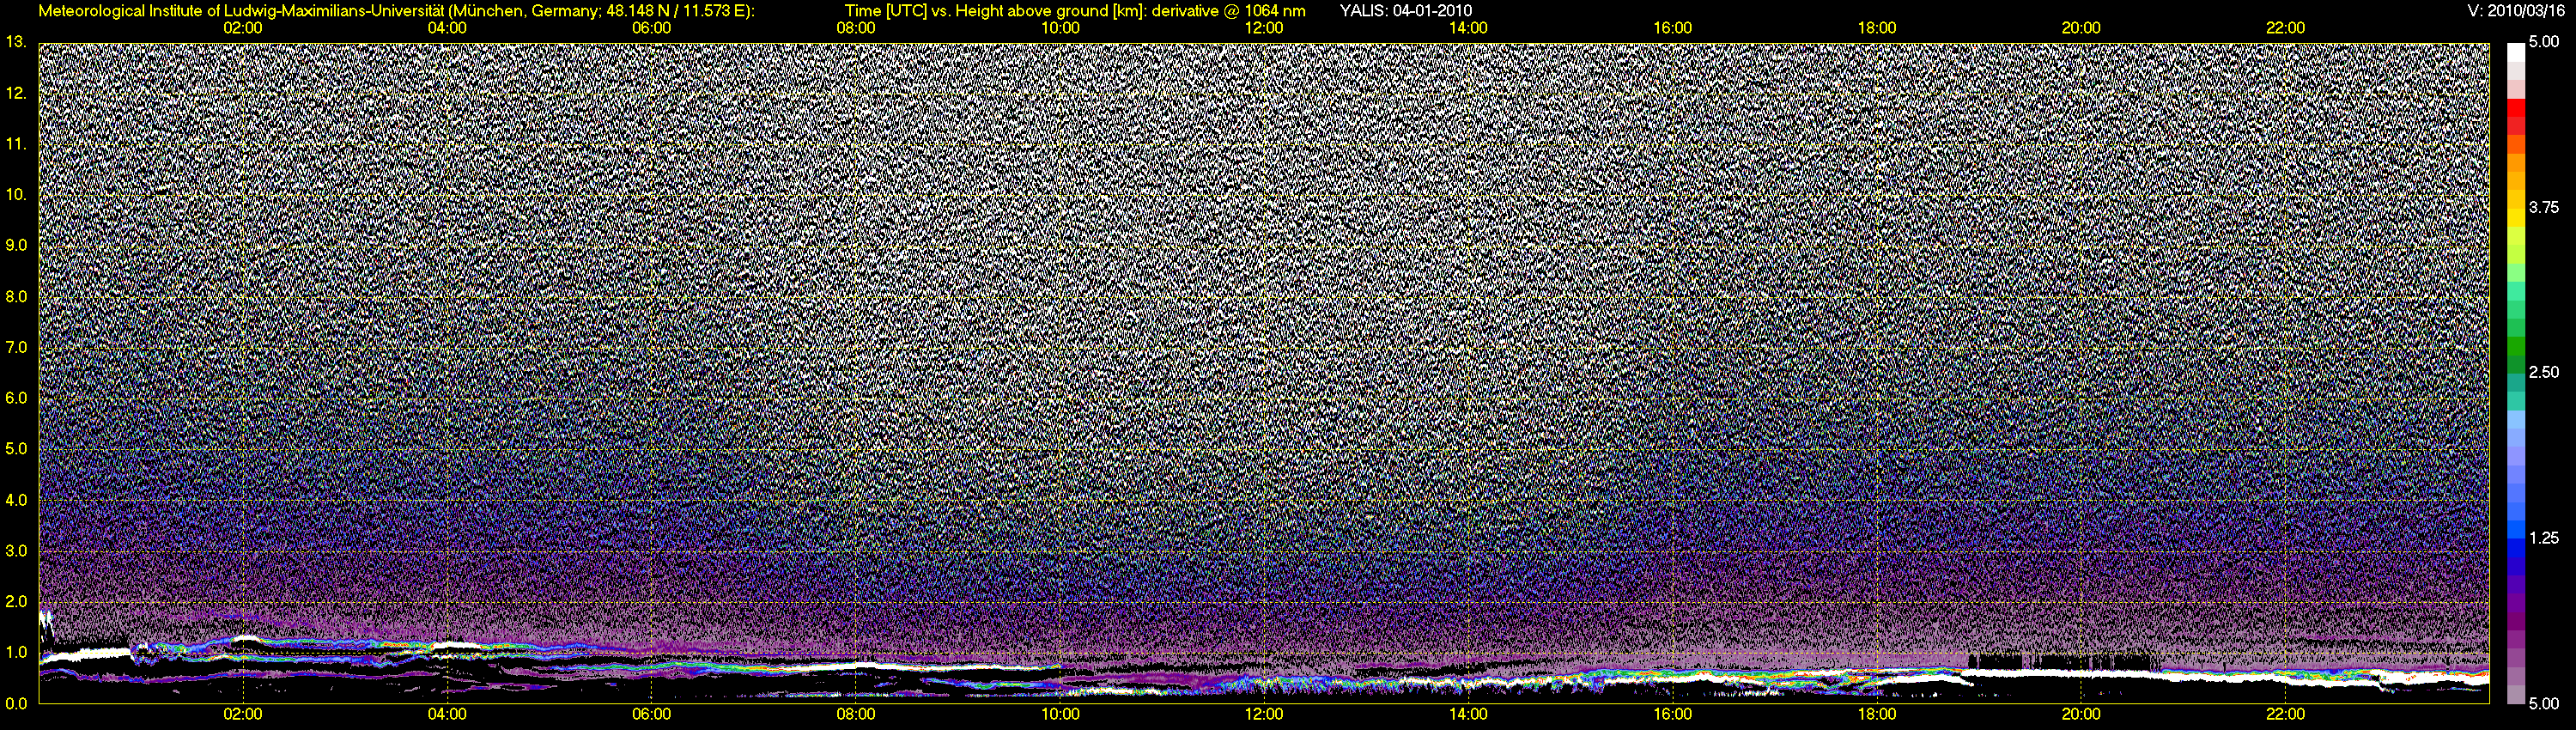Click the 20:00 label on the bottom time axis
This screenshot has width=2576, height=730.
[2081, 715]
